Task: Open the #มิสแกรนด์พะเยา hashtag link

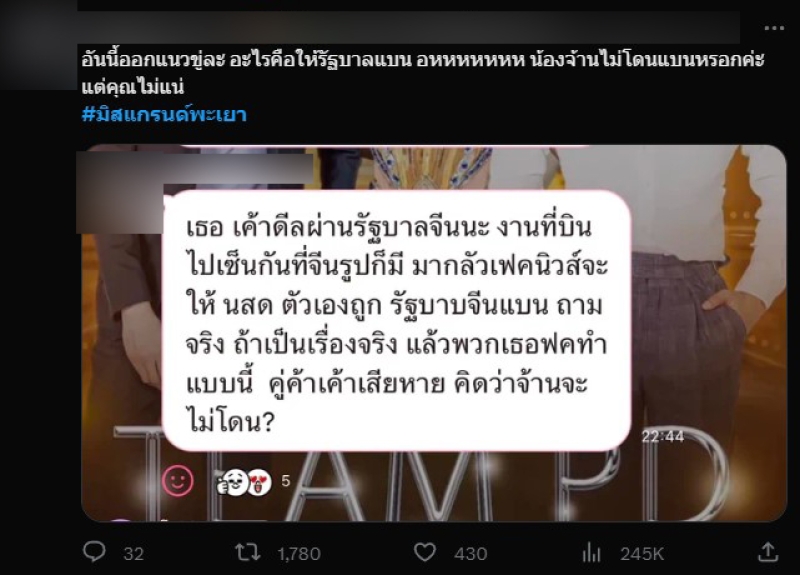Action: click(x=164, y=114)
